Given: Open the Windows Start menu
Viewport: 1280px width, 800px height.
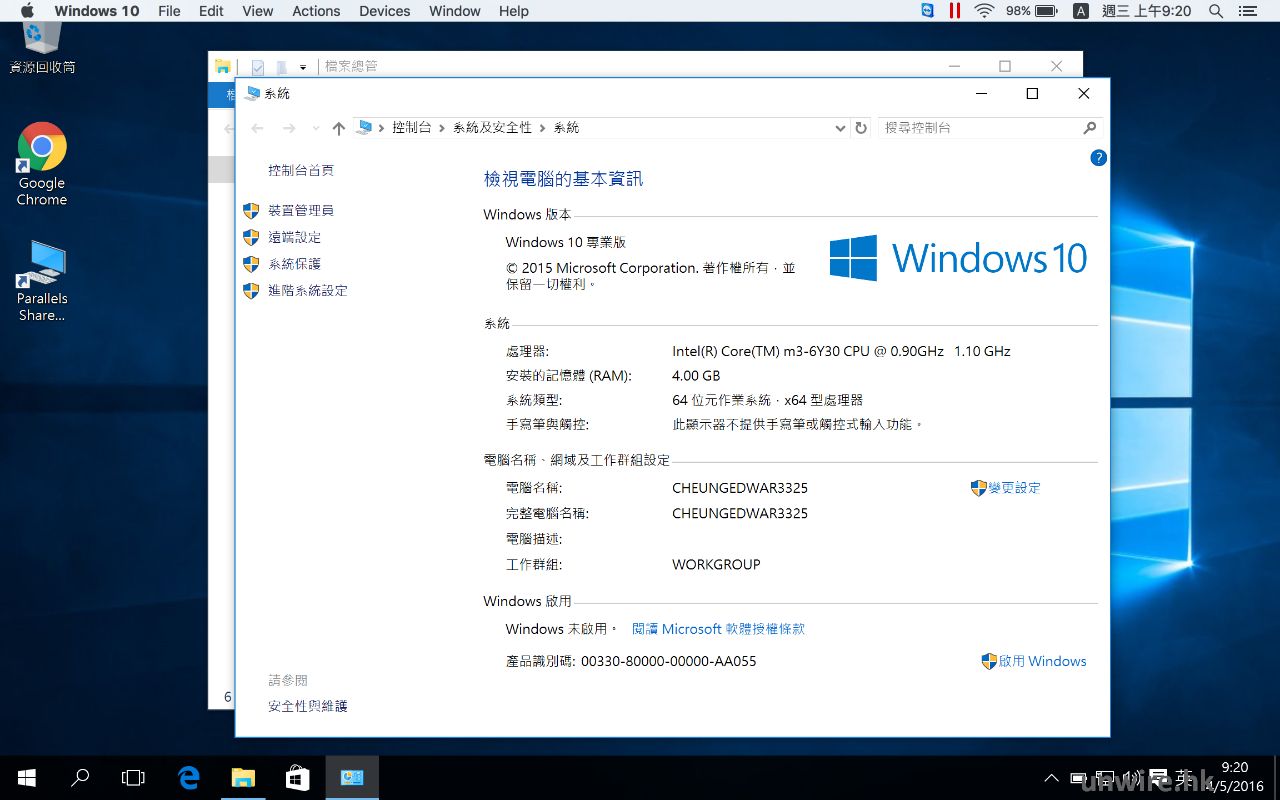Looking at the screenshot, I should pos(27,777).
